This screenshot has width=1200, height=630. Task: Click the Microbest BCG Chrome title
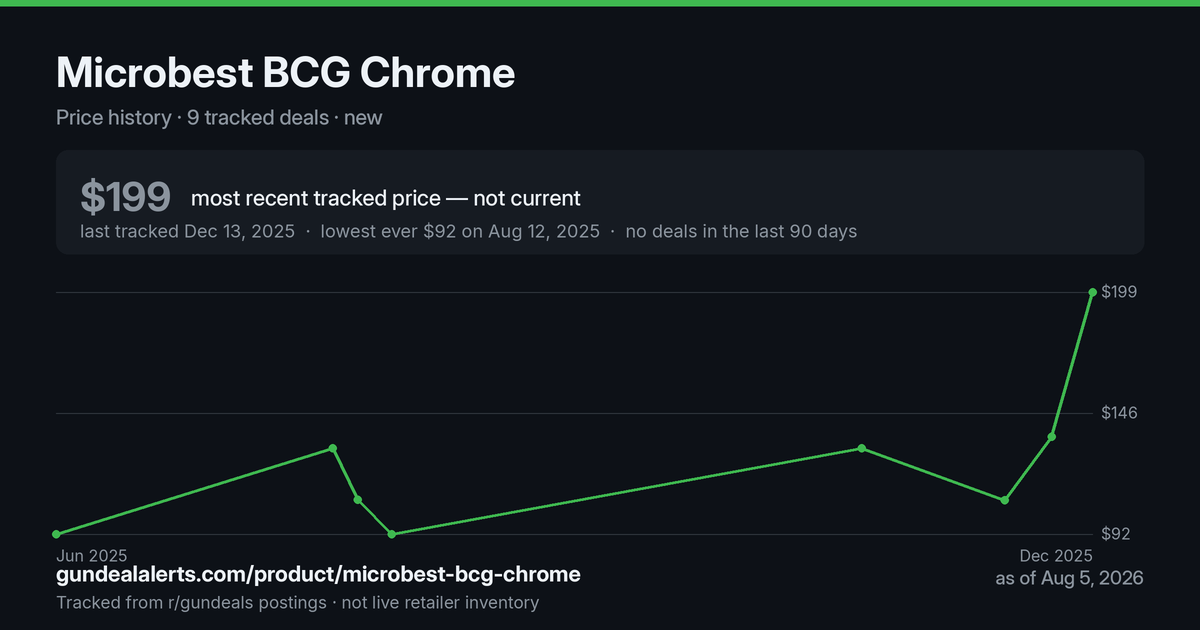286,73
